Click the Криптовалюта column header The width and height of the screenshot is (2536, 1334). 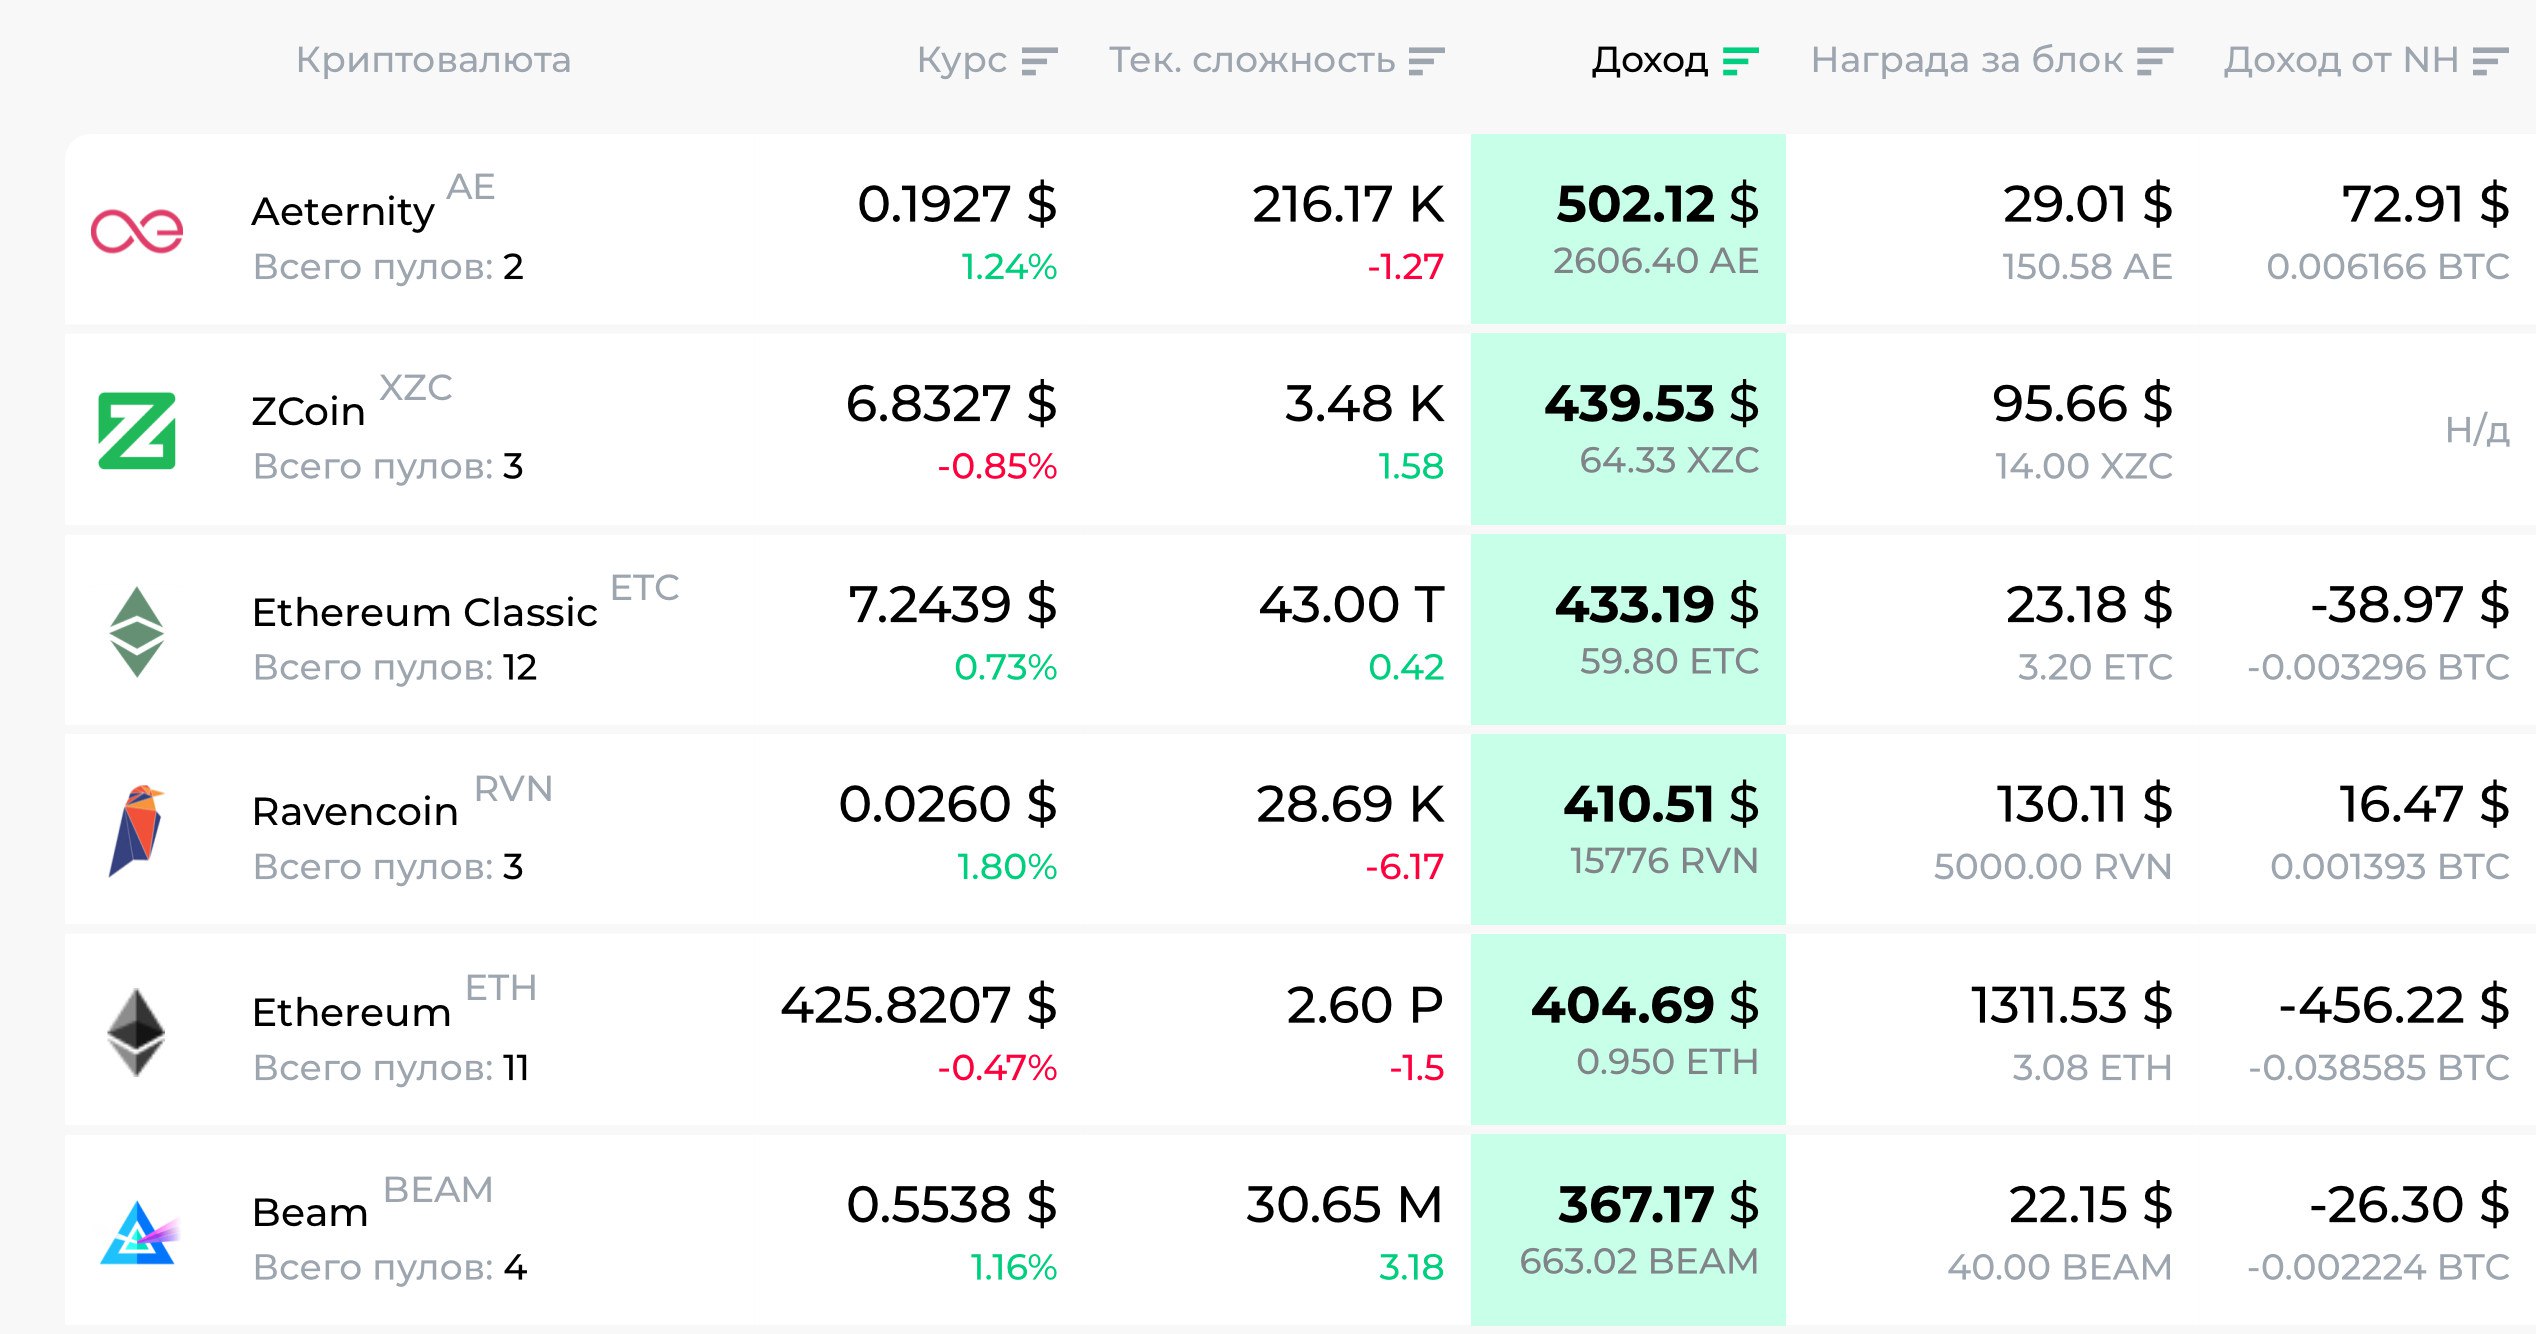click(433, 60)
